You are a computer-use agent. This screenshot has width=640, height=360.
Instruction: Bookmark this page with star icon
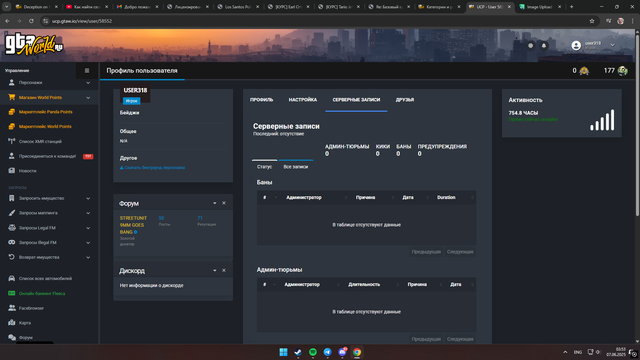pos(592,21)
